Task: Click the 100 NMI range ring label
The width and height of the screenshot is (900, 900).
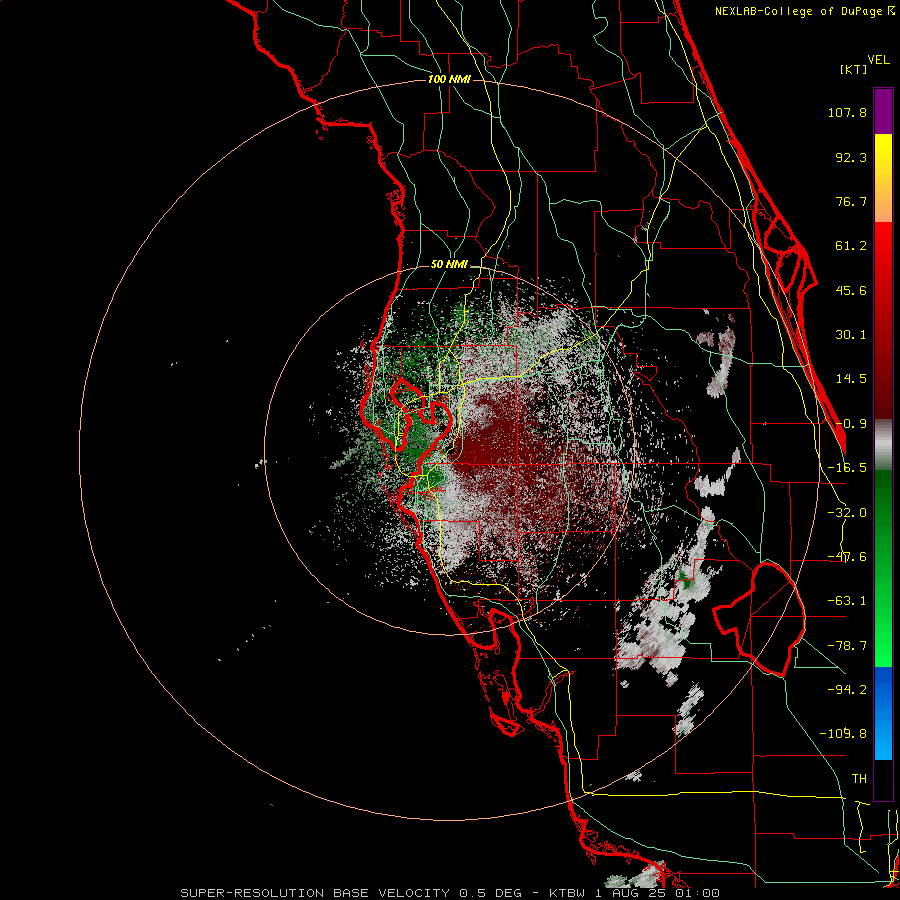Action: point(449,79)
